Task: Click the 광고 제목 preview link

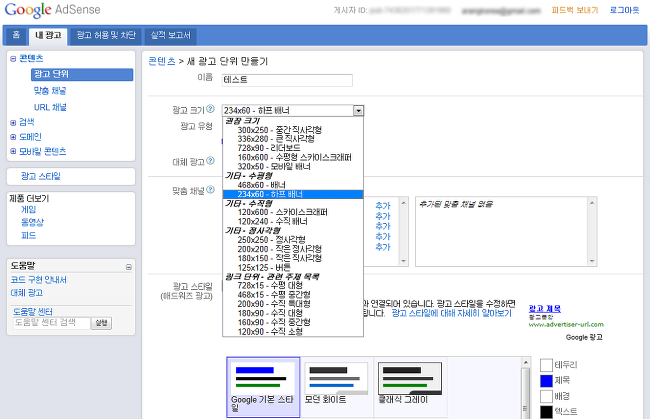Action: pyautogui.click(x=545, y=308)
